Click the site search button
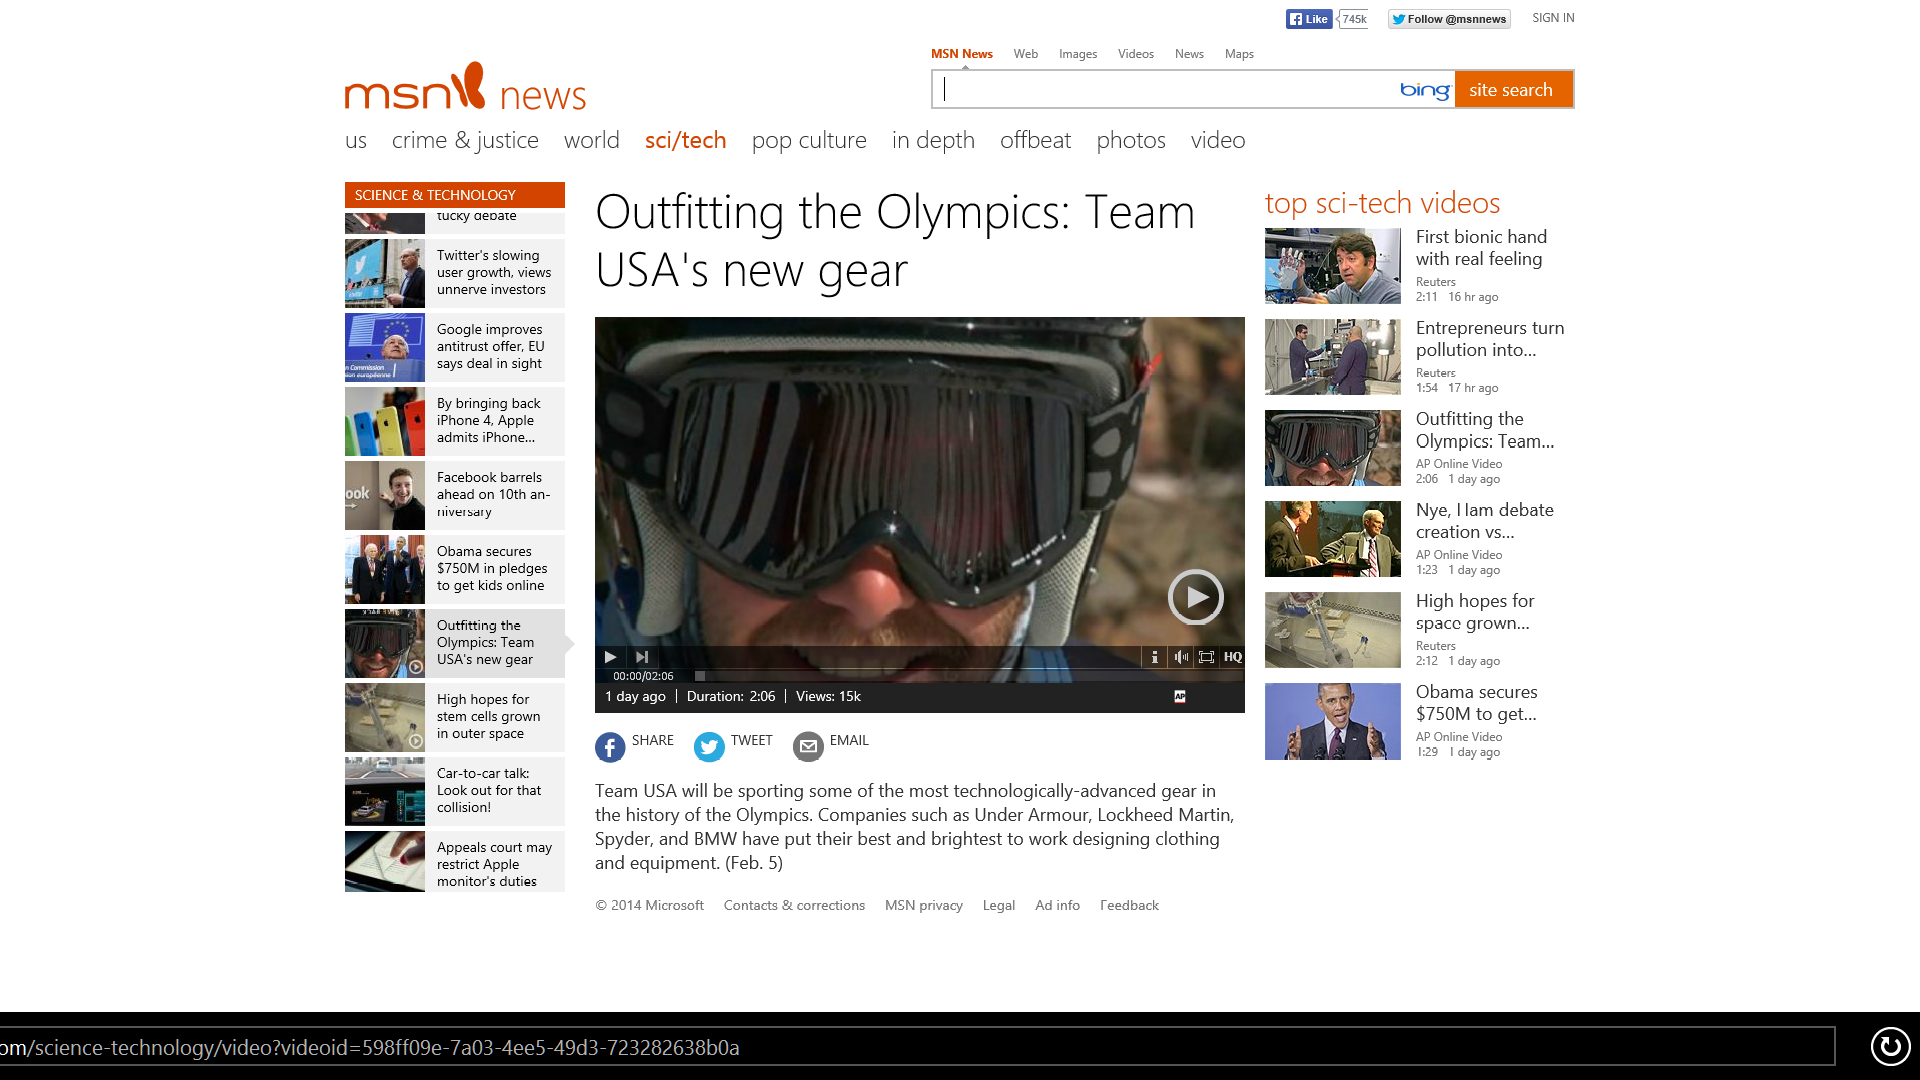The width and height of the screenshot is (1920, 1080). coord(1511,90)
